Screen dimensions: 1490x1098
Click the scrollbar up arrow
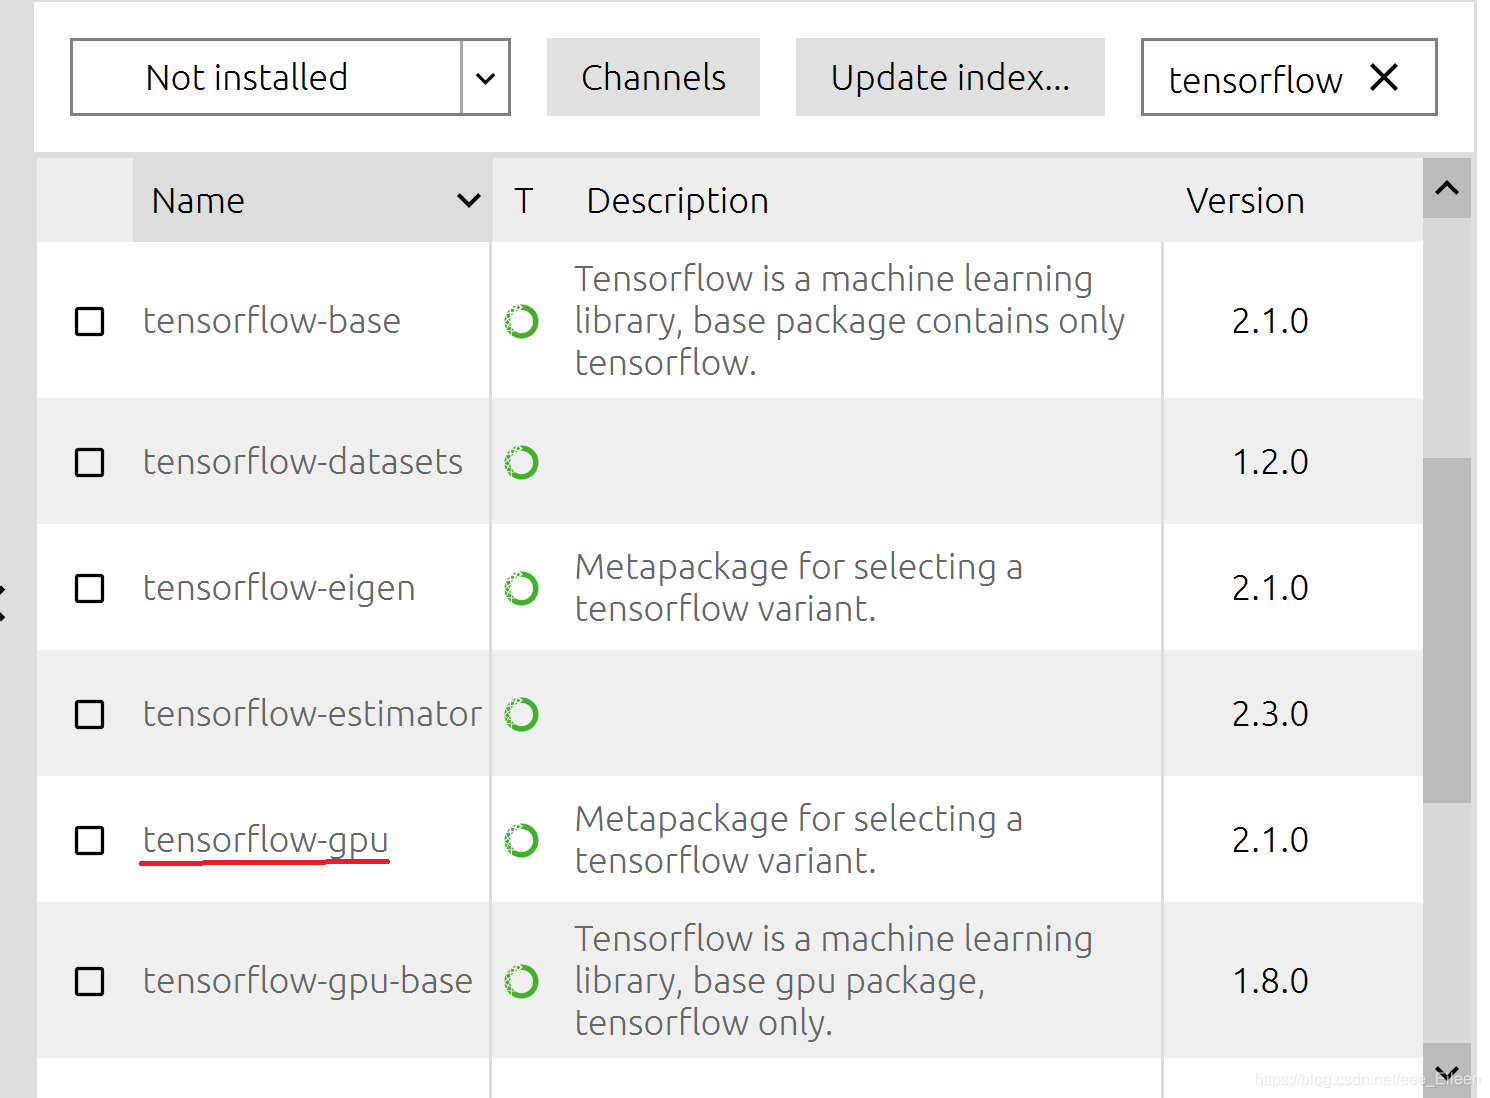pyautogui.click(x=1447, y=188)
